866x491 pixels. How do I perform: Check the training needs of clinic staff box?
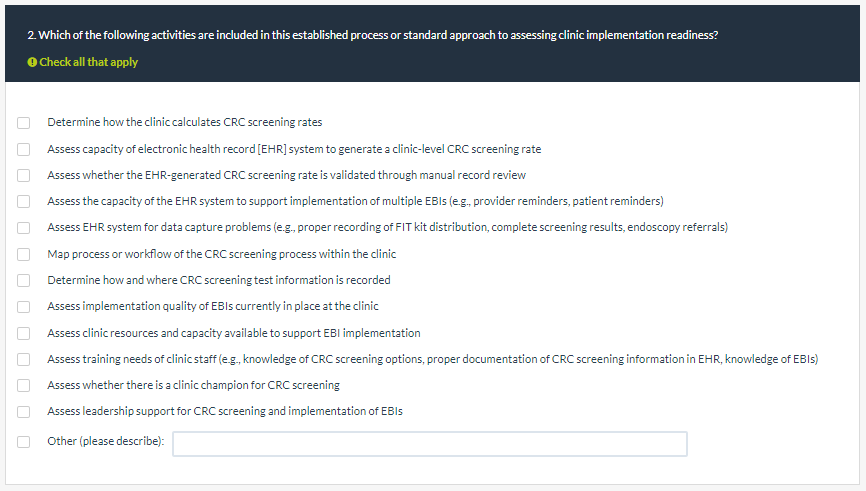23,359
